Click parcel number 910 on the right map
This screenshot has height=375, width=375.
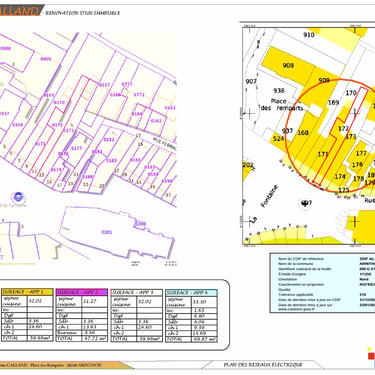point(309,35)
